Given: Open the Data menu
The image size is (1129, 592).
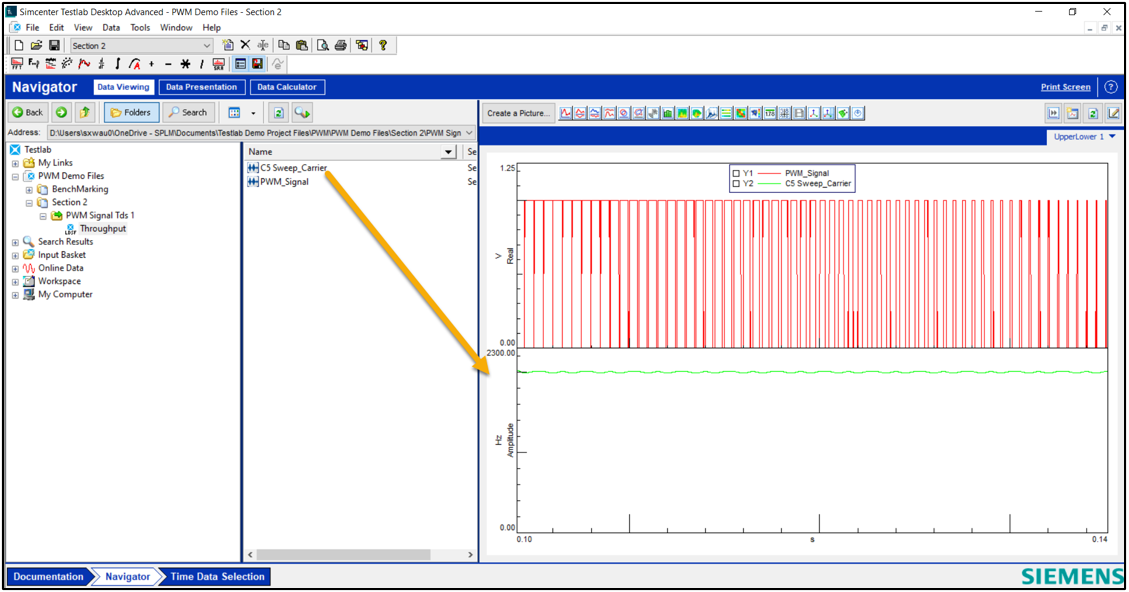Looking at the screenshot, I should 111,27.
